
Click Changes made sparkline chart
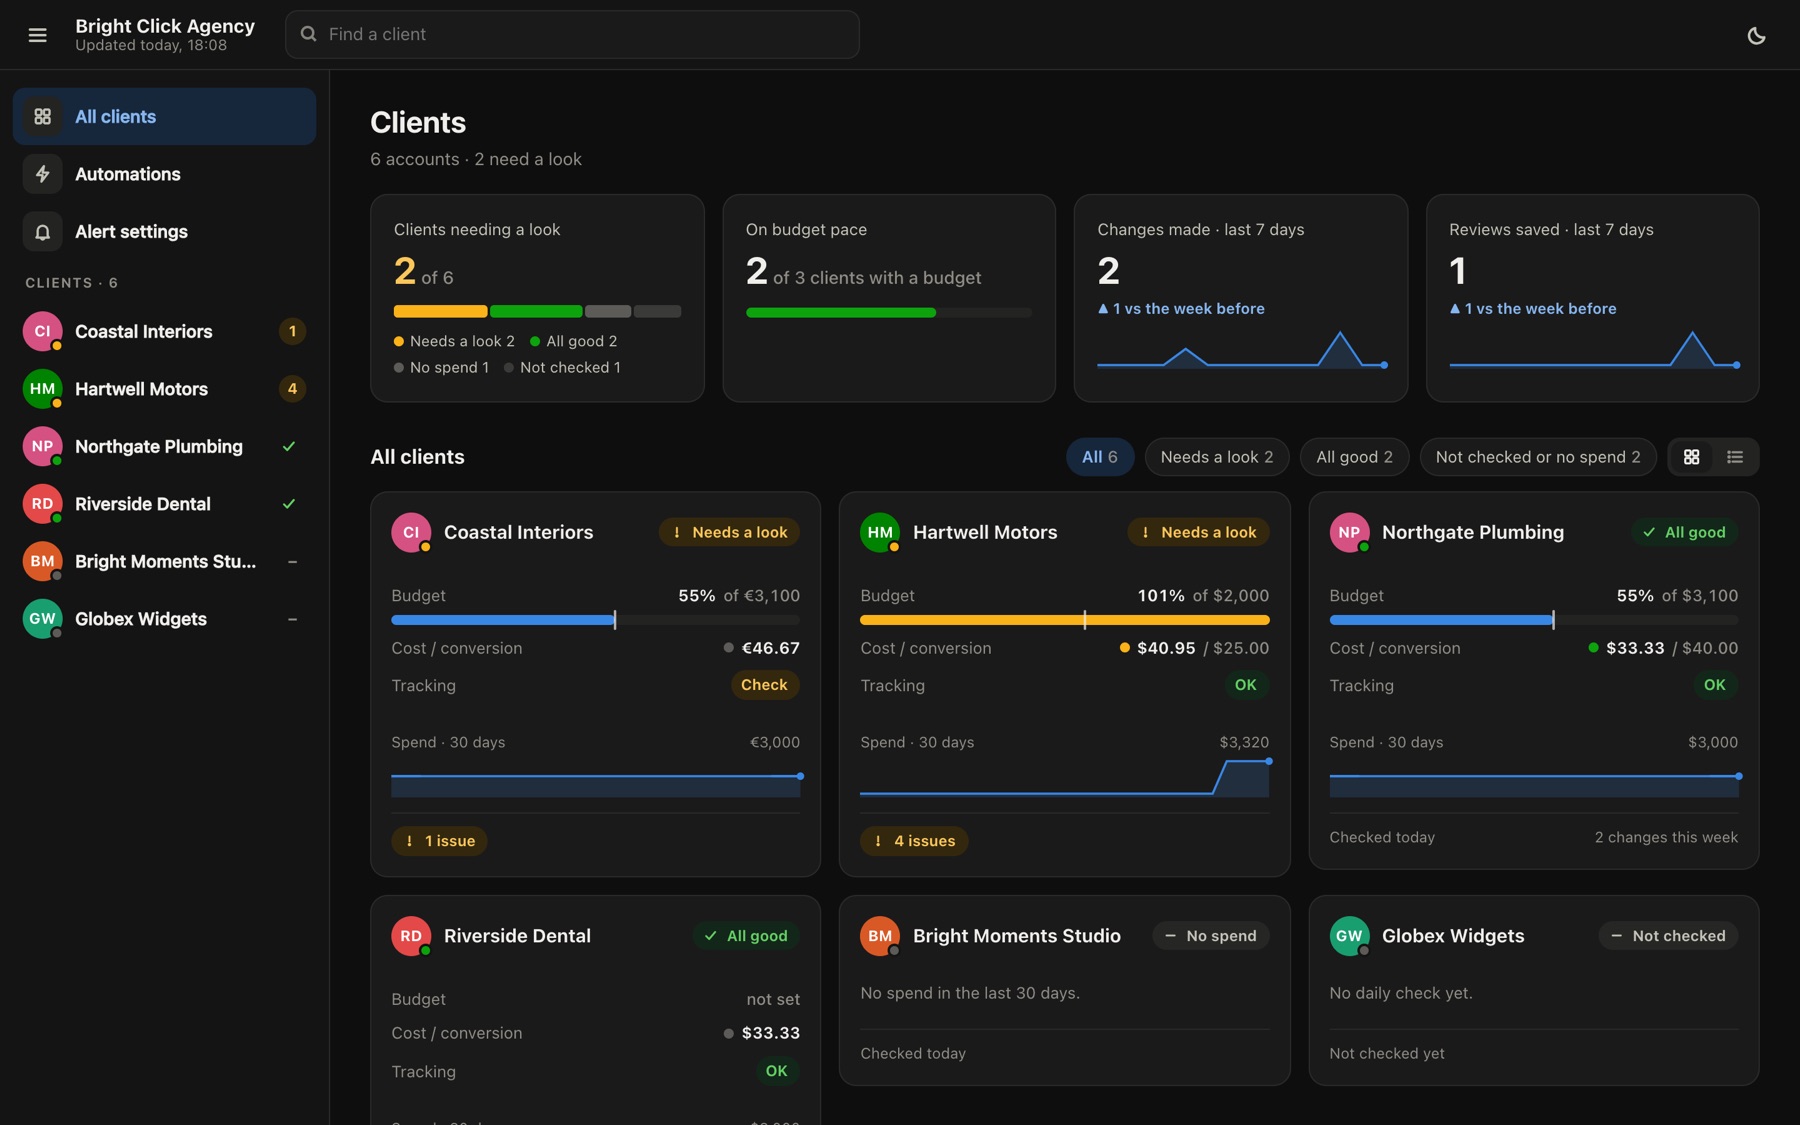click(1241, 350)
